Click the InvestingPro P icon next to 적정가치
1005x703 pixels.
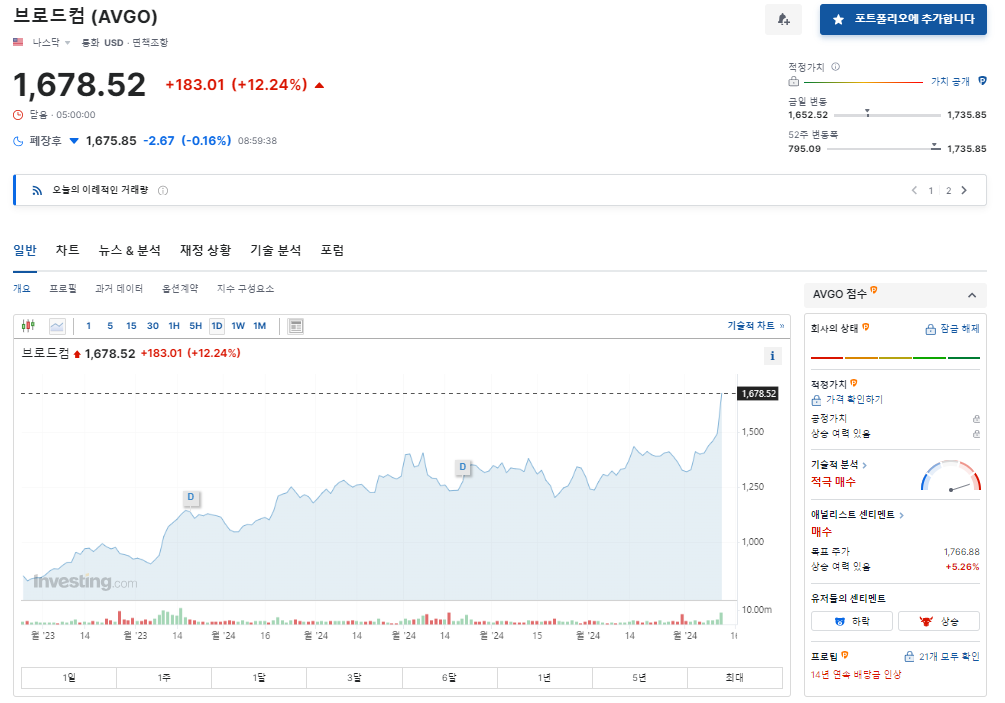[x=854, y=383]
